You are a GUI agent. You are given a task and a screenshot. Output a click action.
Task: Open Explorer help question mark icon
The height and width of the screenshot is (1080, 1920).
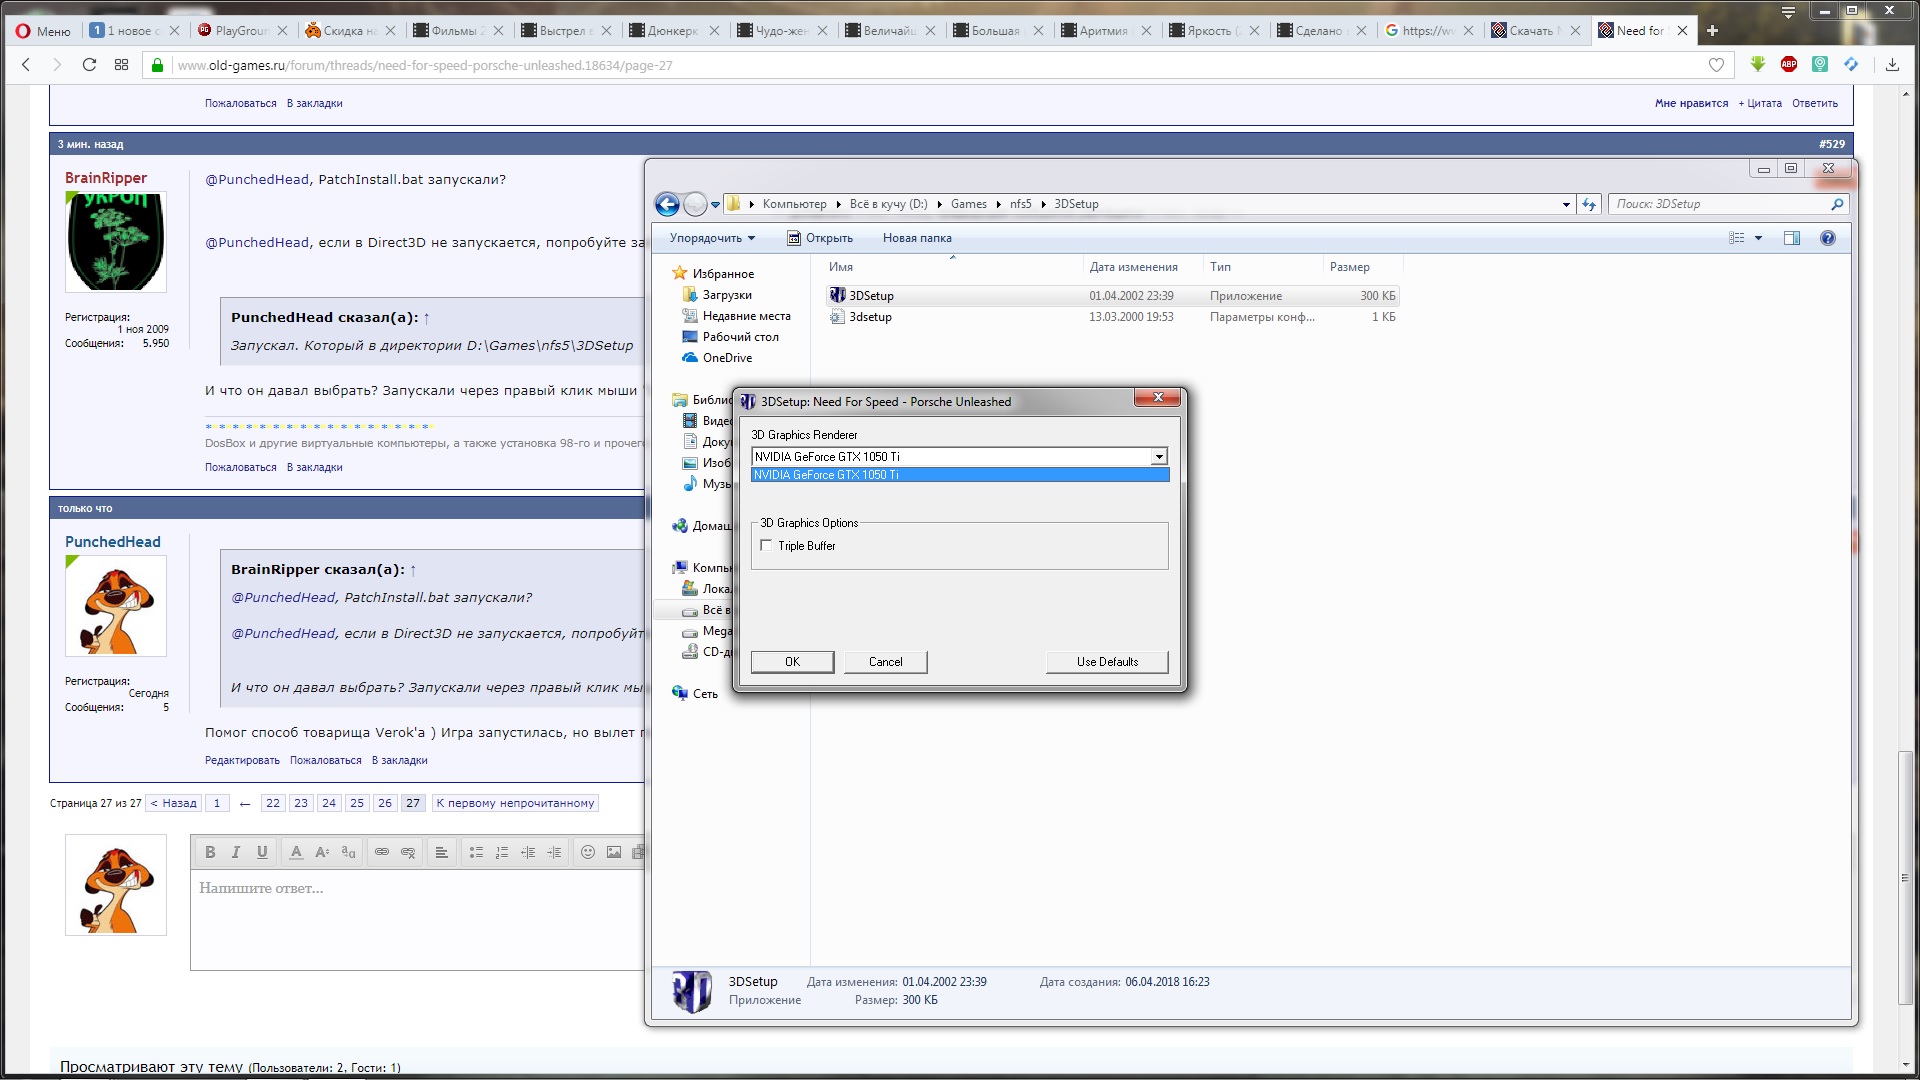point(1827,238)
